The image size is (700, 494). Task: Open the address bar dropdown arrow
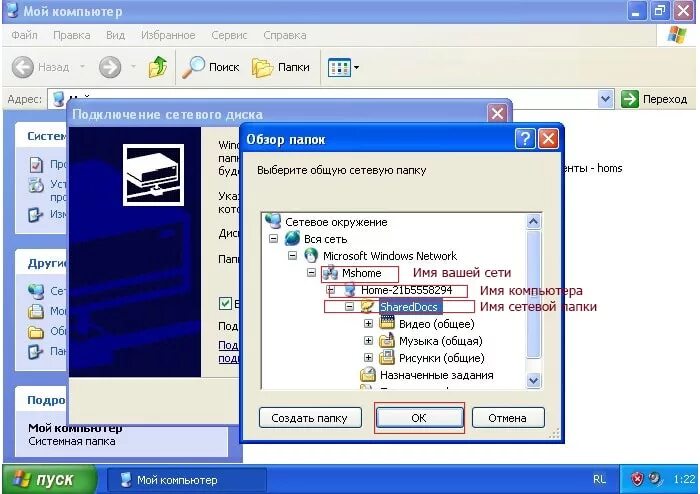[x=605, y=99]
